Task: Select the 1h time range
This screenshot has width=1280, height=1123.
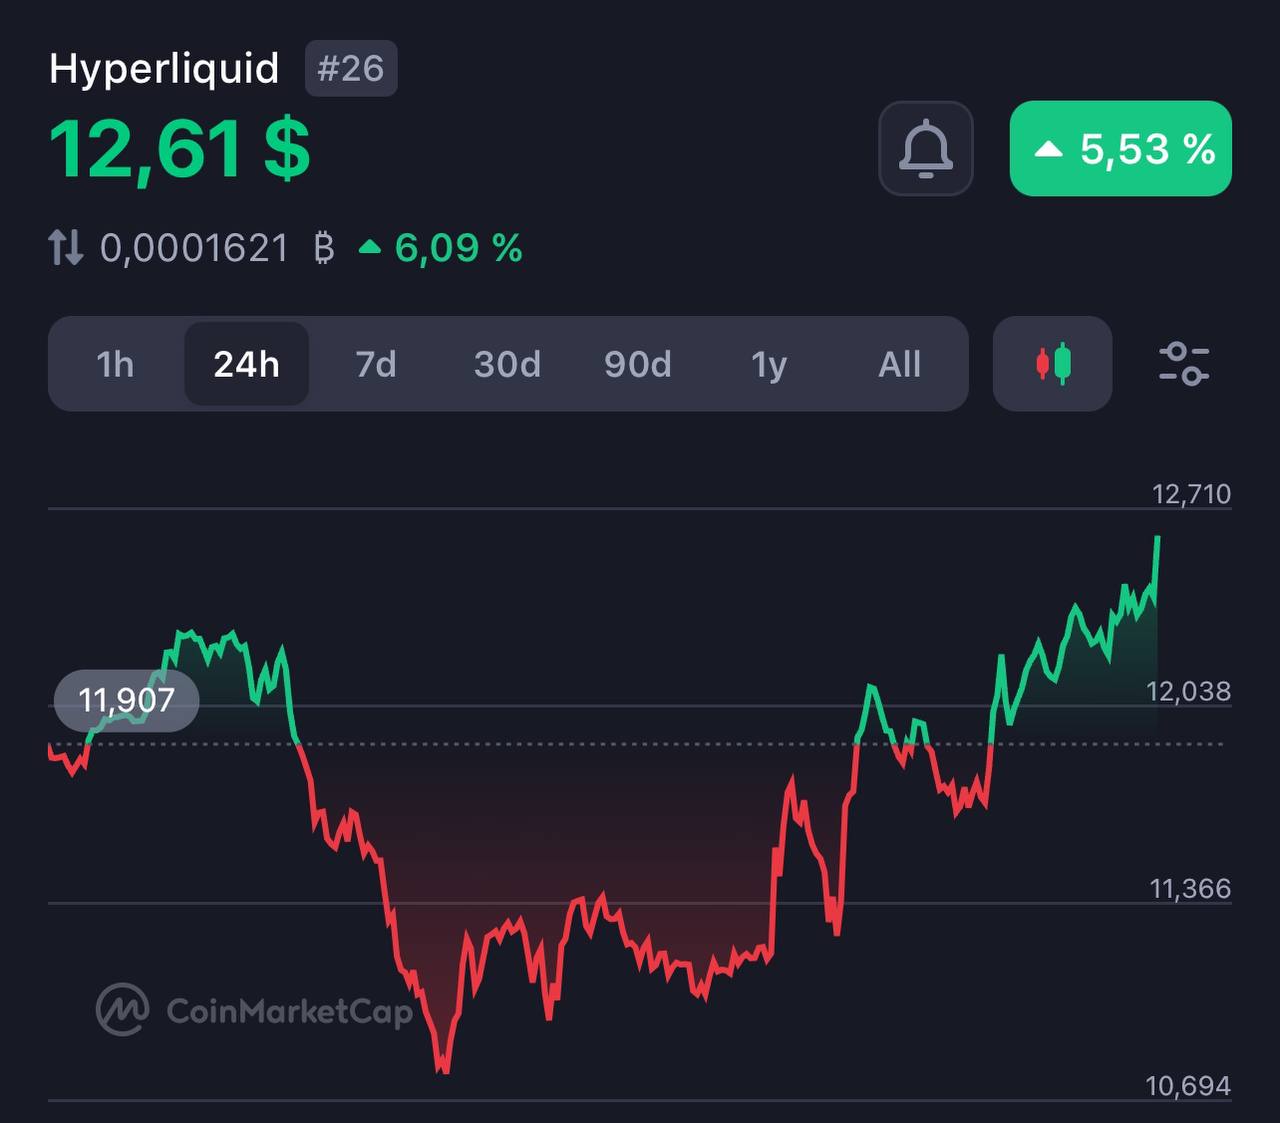Action: coord(115,364)
